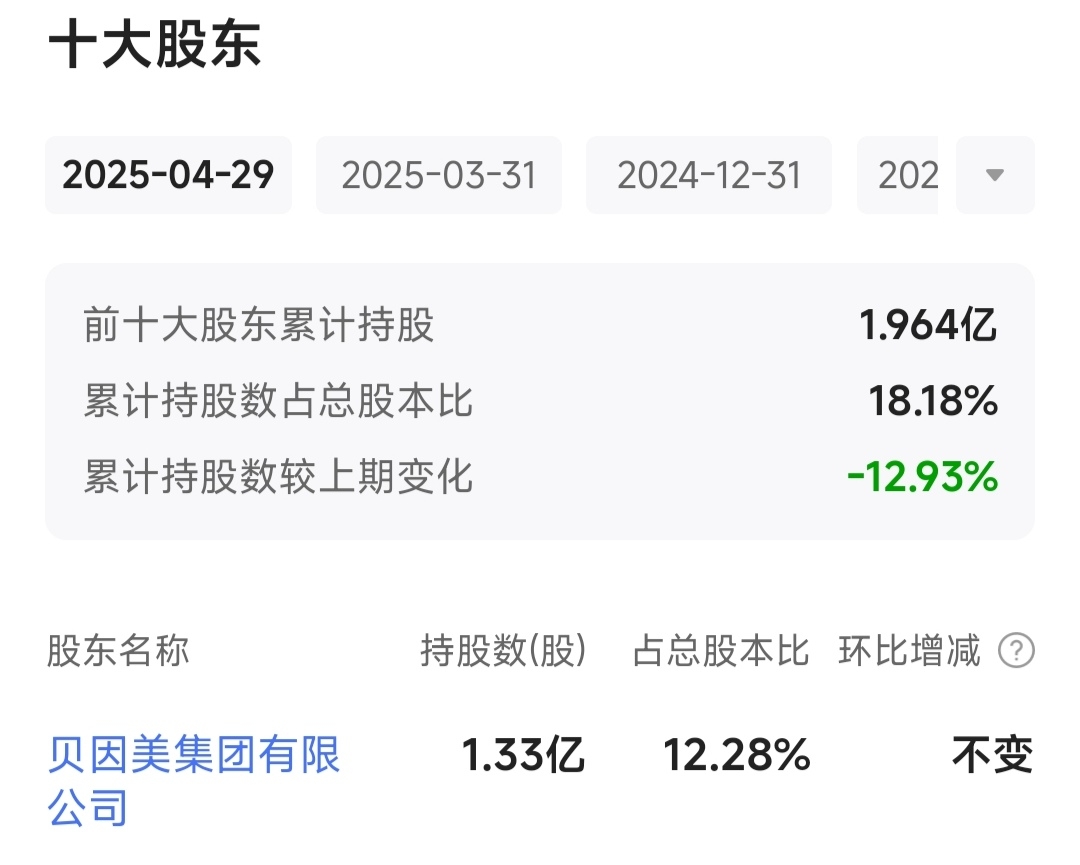1080x865 pixels.
Task: Click the 1.964亿 cumulative holdings value
Action: tap(928, 325)
